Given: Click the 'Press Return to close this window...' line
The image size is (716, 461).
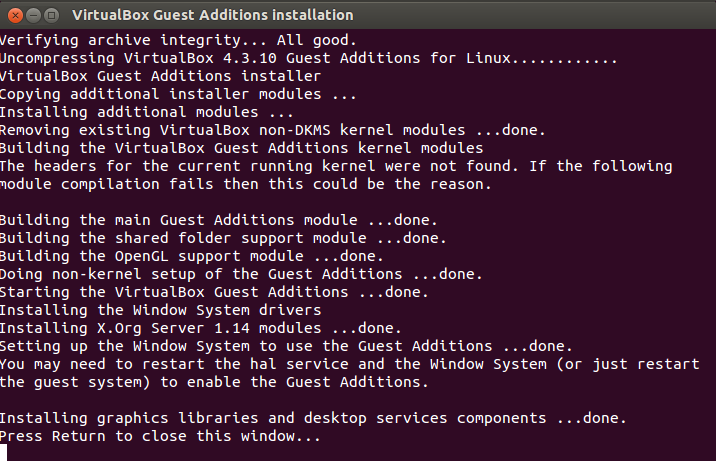Looking at the screenshot, I should 160,437.
